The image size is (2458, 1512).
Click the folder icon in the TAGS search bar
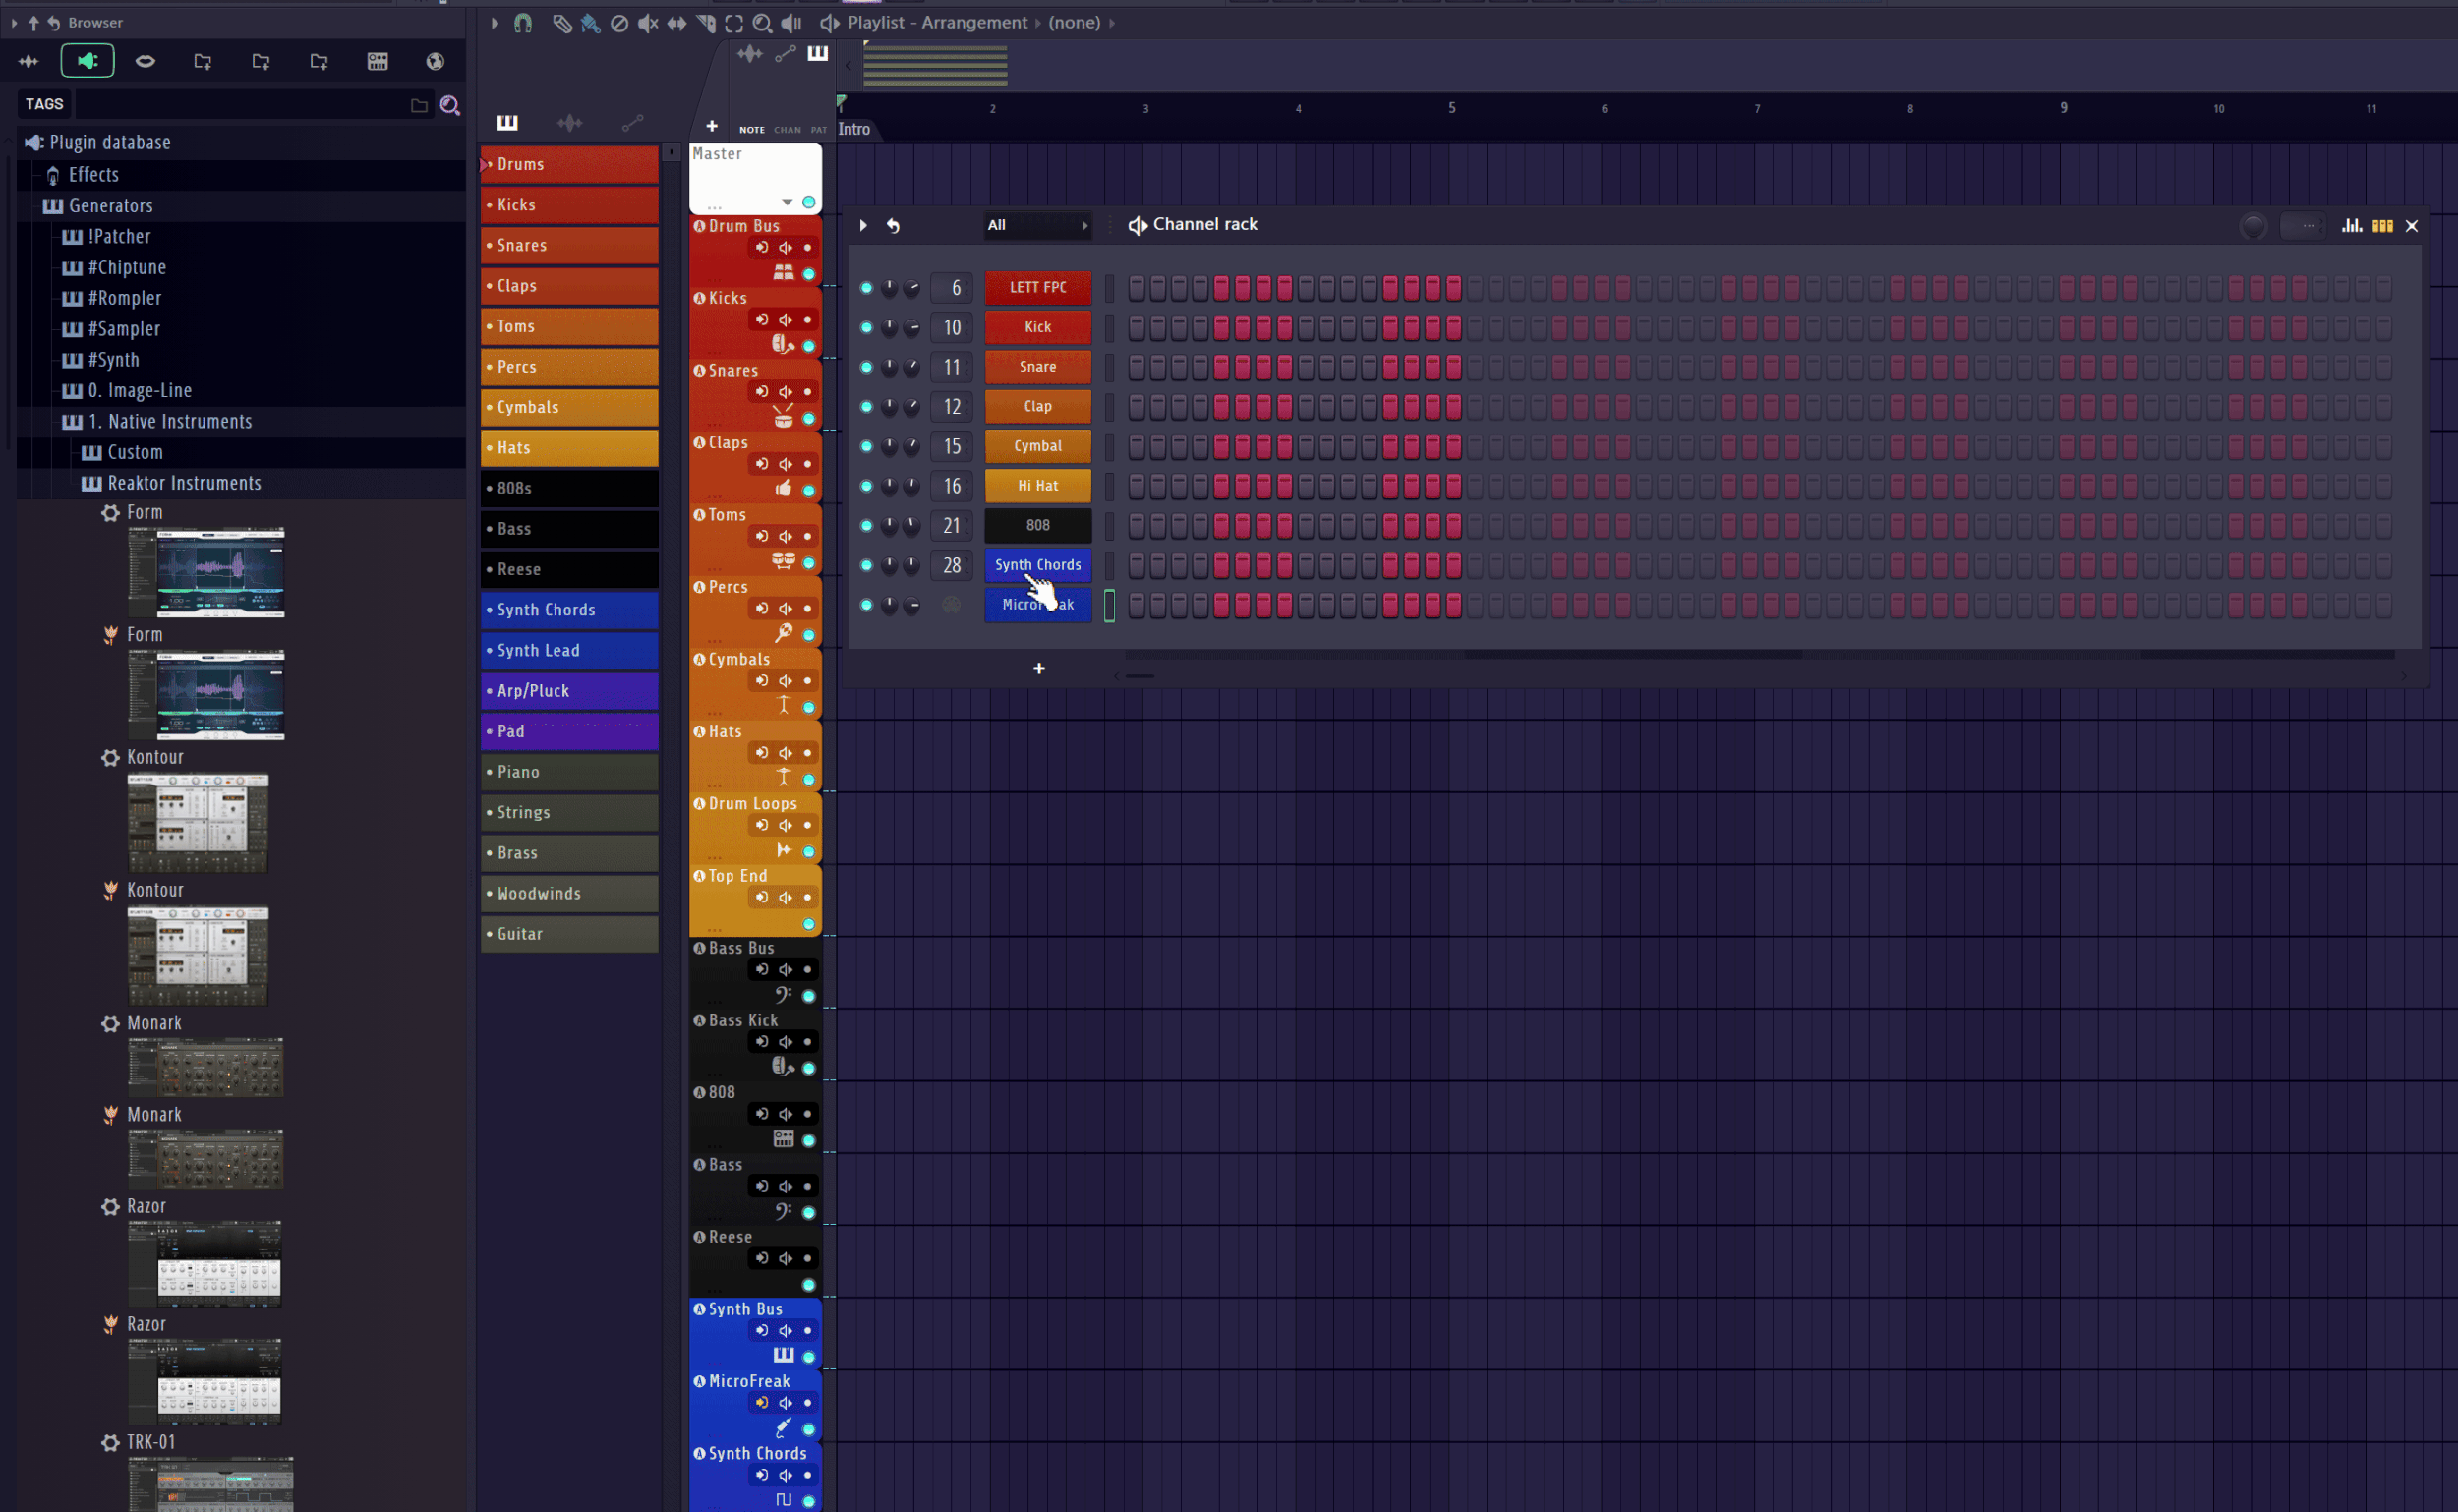point(419,105)
